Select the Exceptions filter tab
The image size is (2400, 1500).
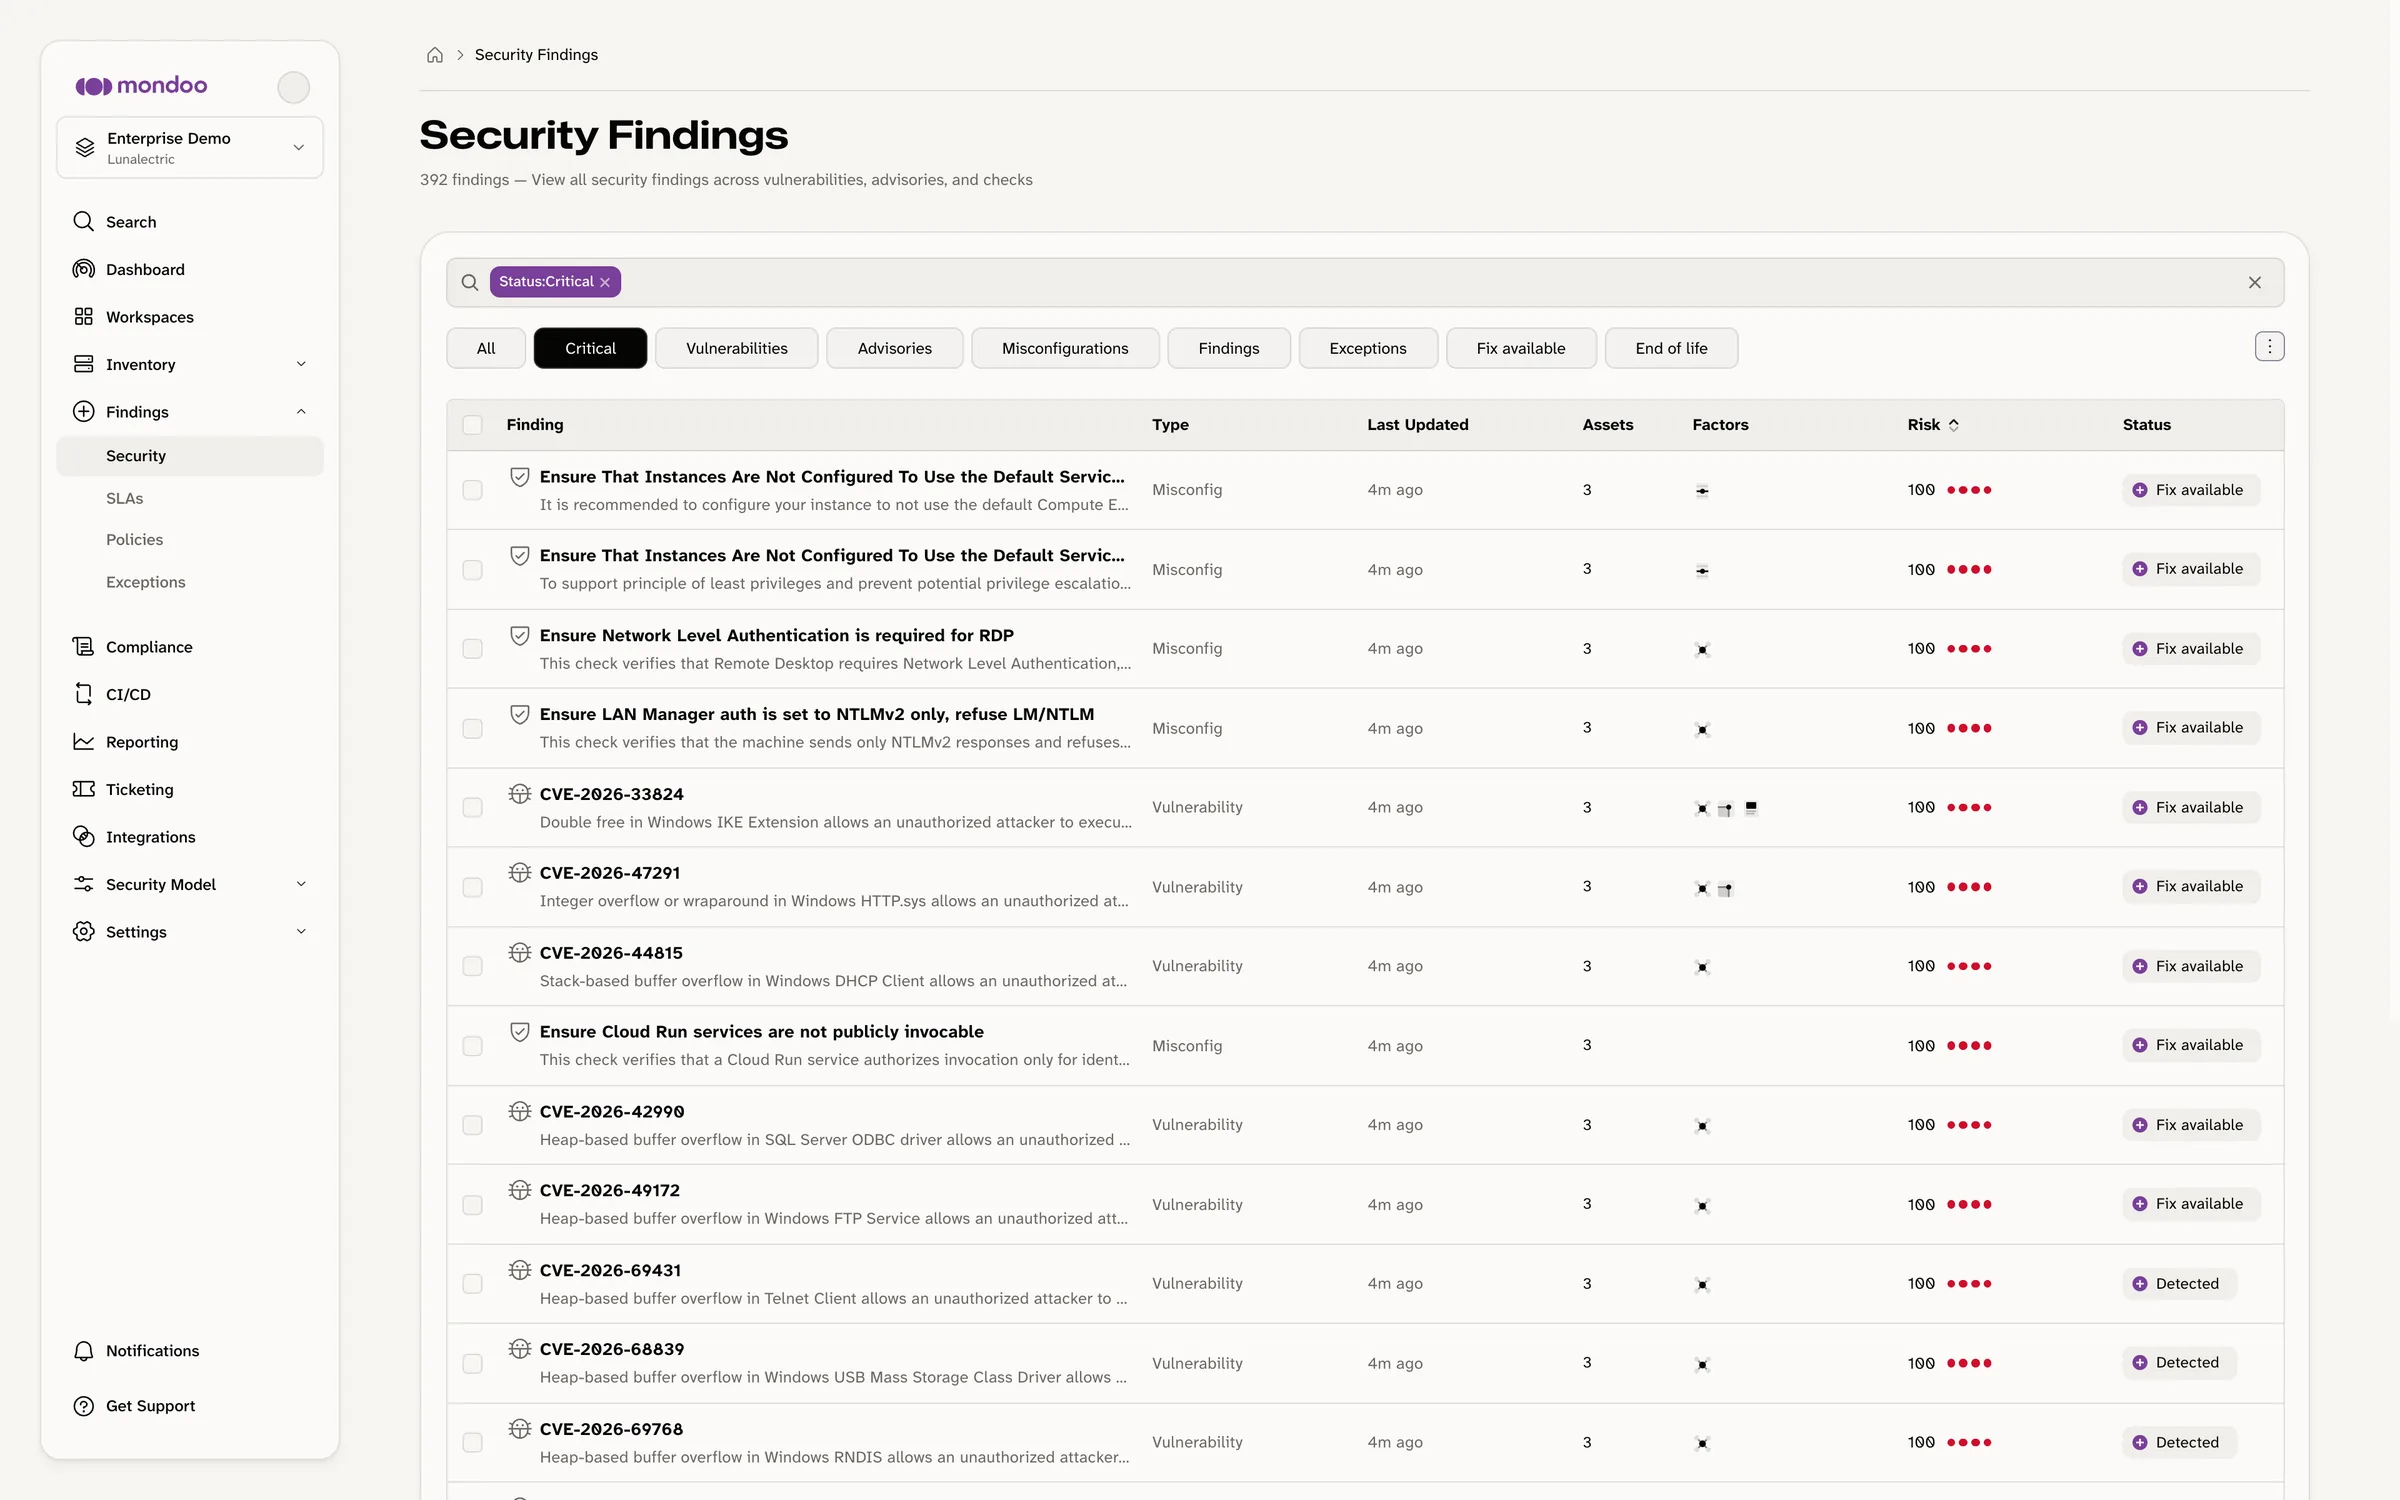point(1368,348)
